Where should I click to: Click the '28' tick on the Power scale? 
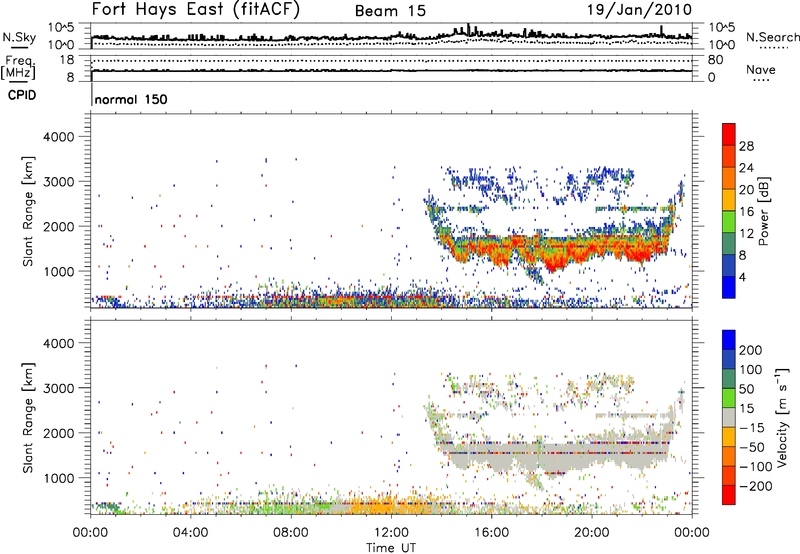tap(746, 146)
